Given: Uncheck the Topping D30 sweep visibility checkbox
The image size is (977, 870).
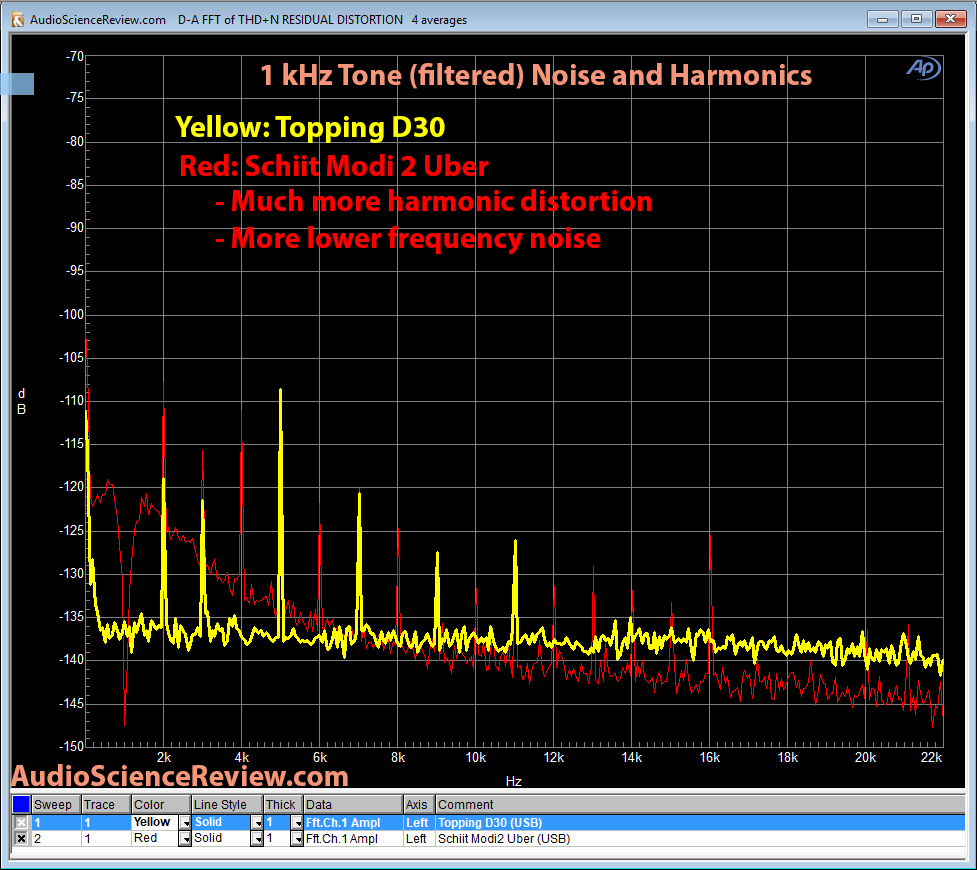Looking at the screenshot, I should click(x=21, y=823).
